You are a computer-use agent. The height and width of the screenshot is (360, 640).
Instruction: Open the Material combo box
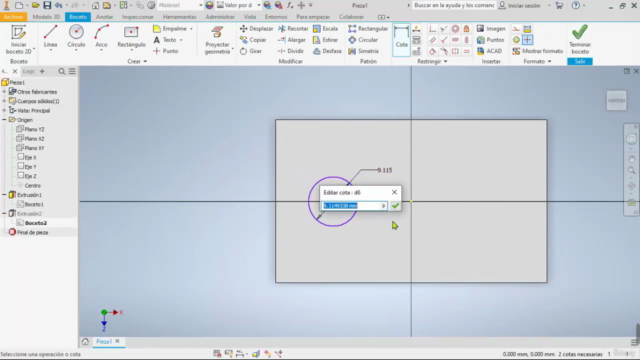180,5
